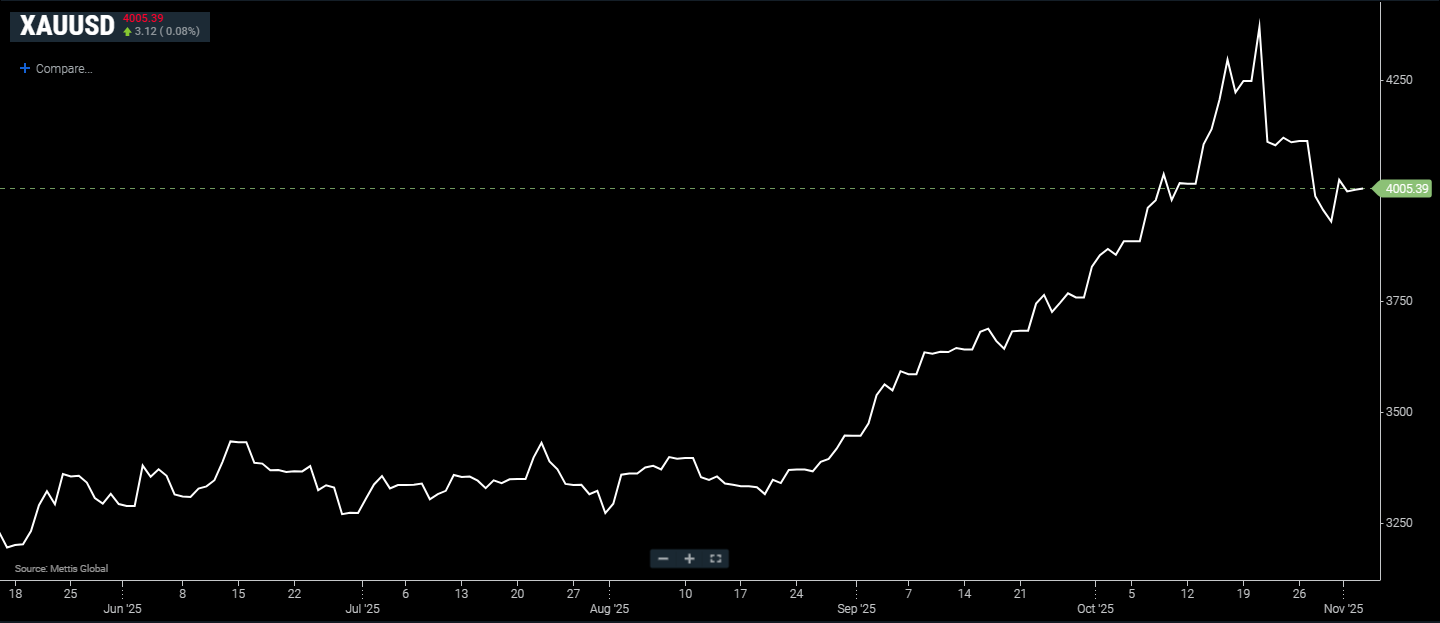The image size is (1440, 623).
Task: Zoom in the chart with plus button
Action: pyautogui.click(x=689, y=559)
